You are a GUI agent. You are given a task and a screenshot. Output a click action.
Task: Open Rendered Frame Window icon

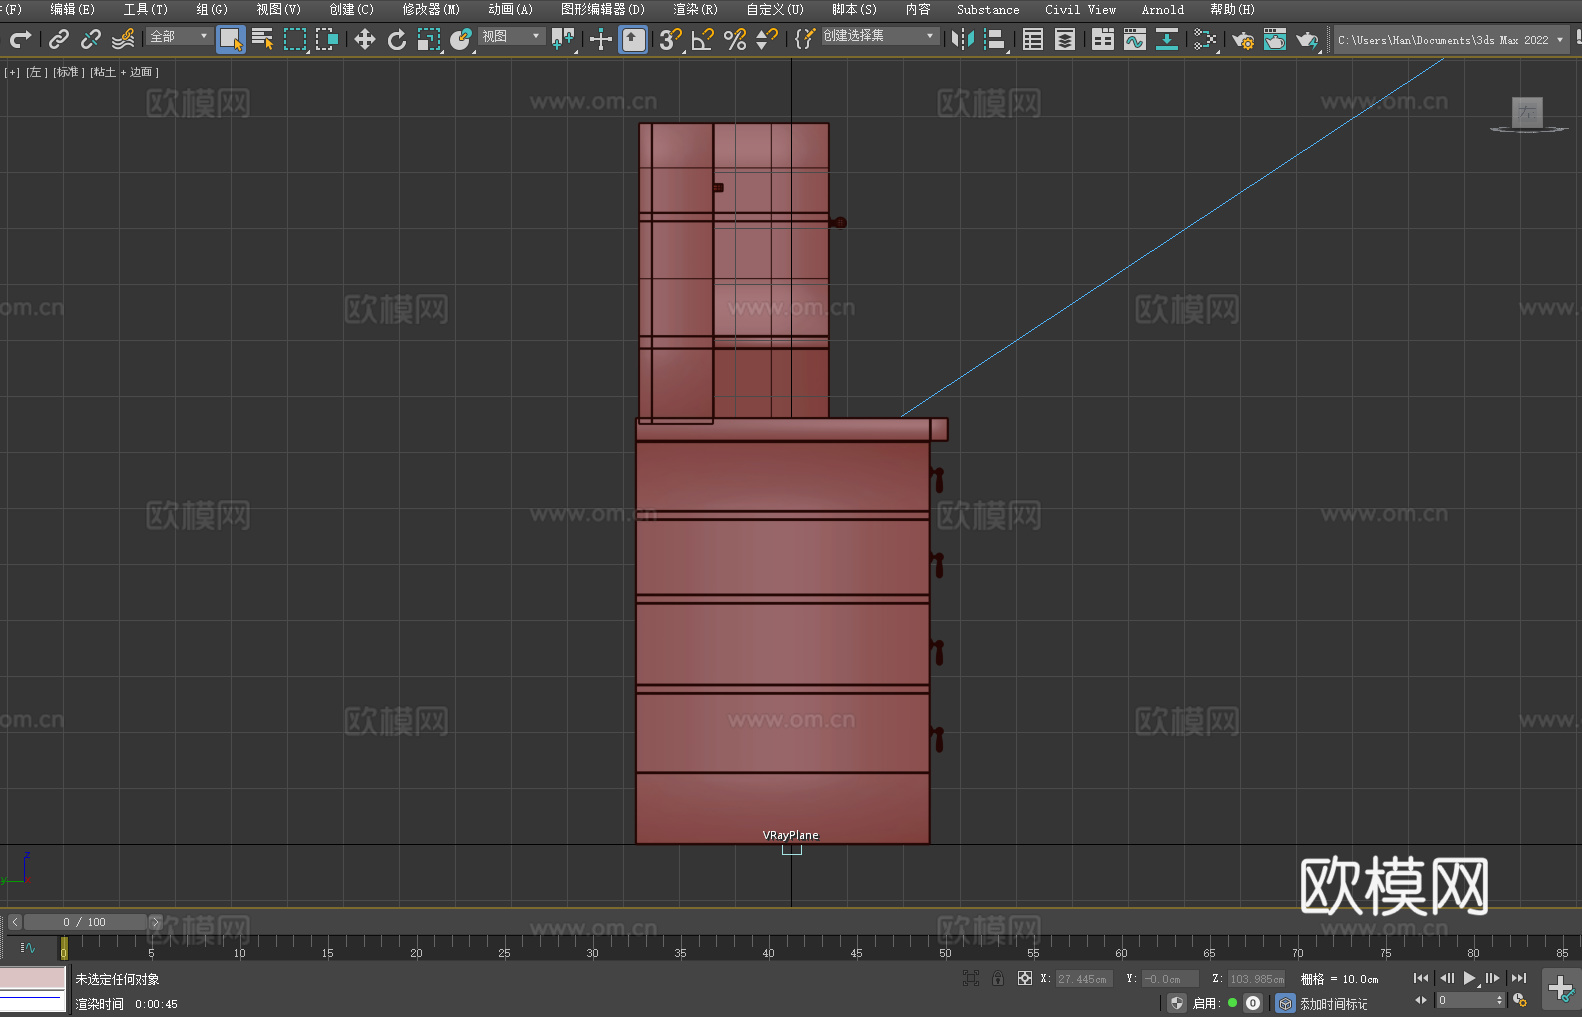click(1275, 39)
